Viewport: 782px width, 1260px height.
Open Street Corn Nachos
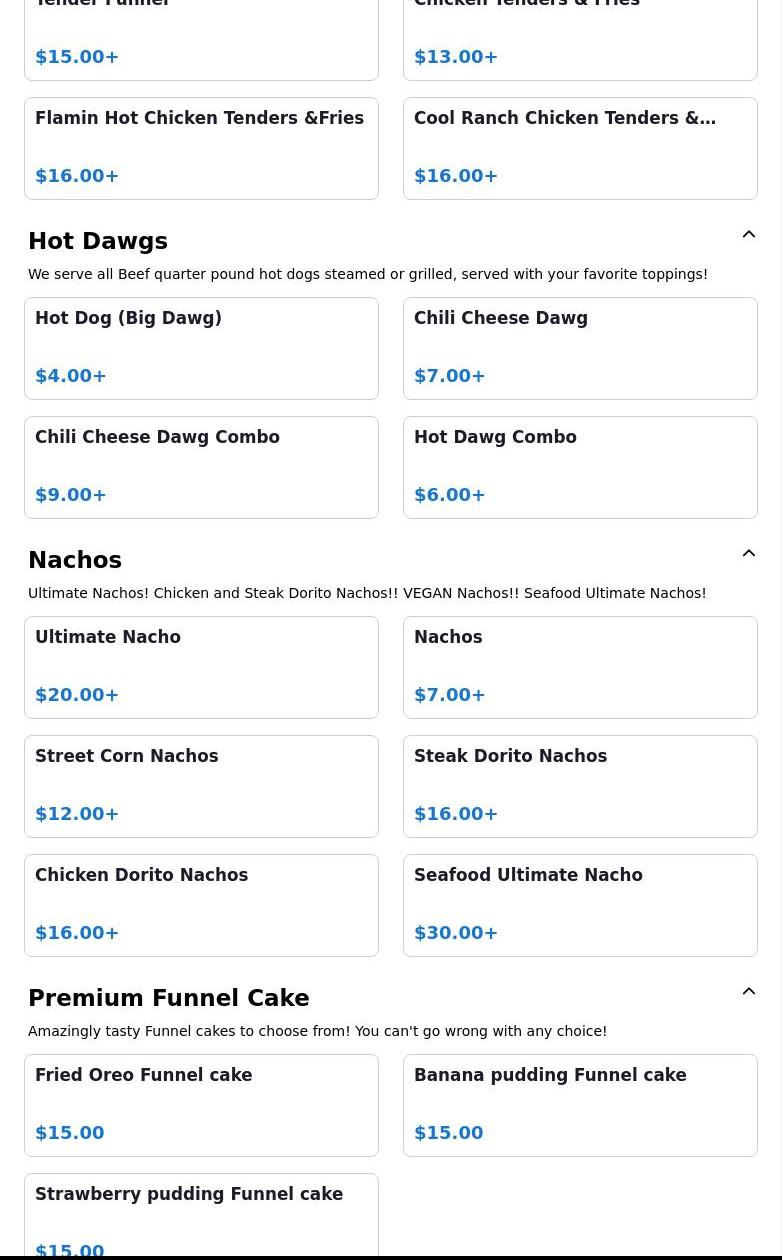[x=201, y=786]
